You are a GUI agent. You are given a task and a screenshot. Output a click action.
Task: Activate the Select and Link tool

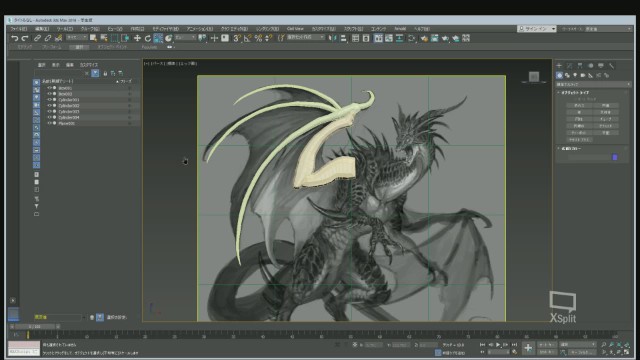pyautogui.click(x=37, y=38)
